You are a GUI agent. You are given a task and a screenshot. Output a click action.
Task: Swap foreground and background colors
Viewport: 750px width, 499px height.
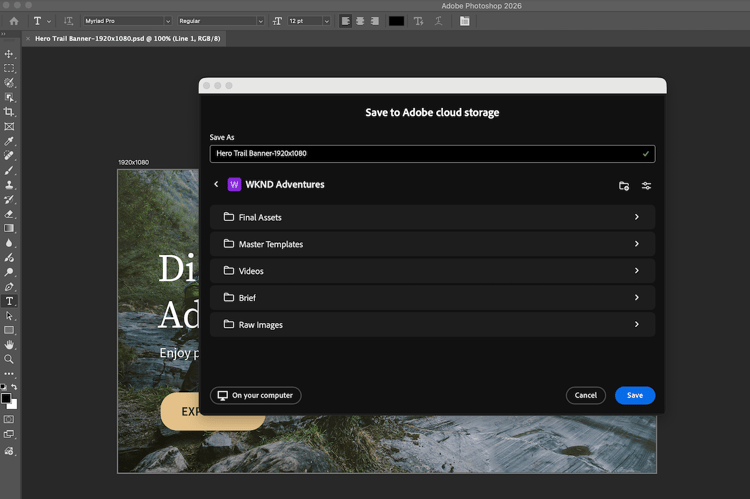[14, 387]
